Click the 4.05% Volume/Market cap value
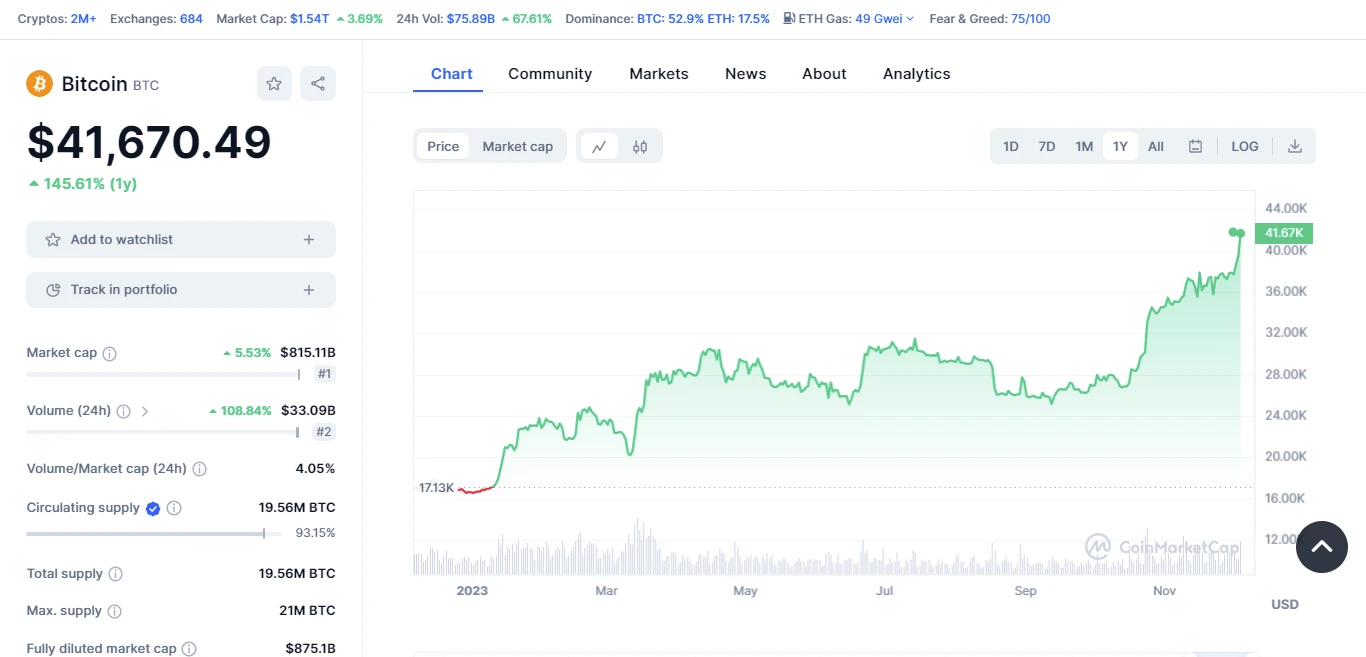 coord(315,469)
